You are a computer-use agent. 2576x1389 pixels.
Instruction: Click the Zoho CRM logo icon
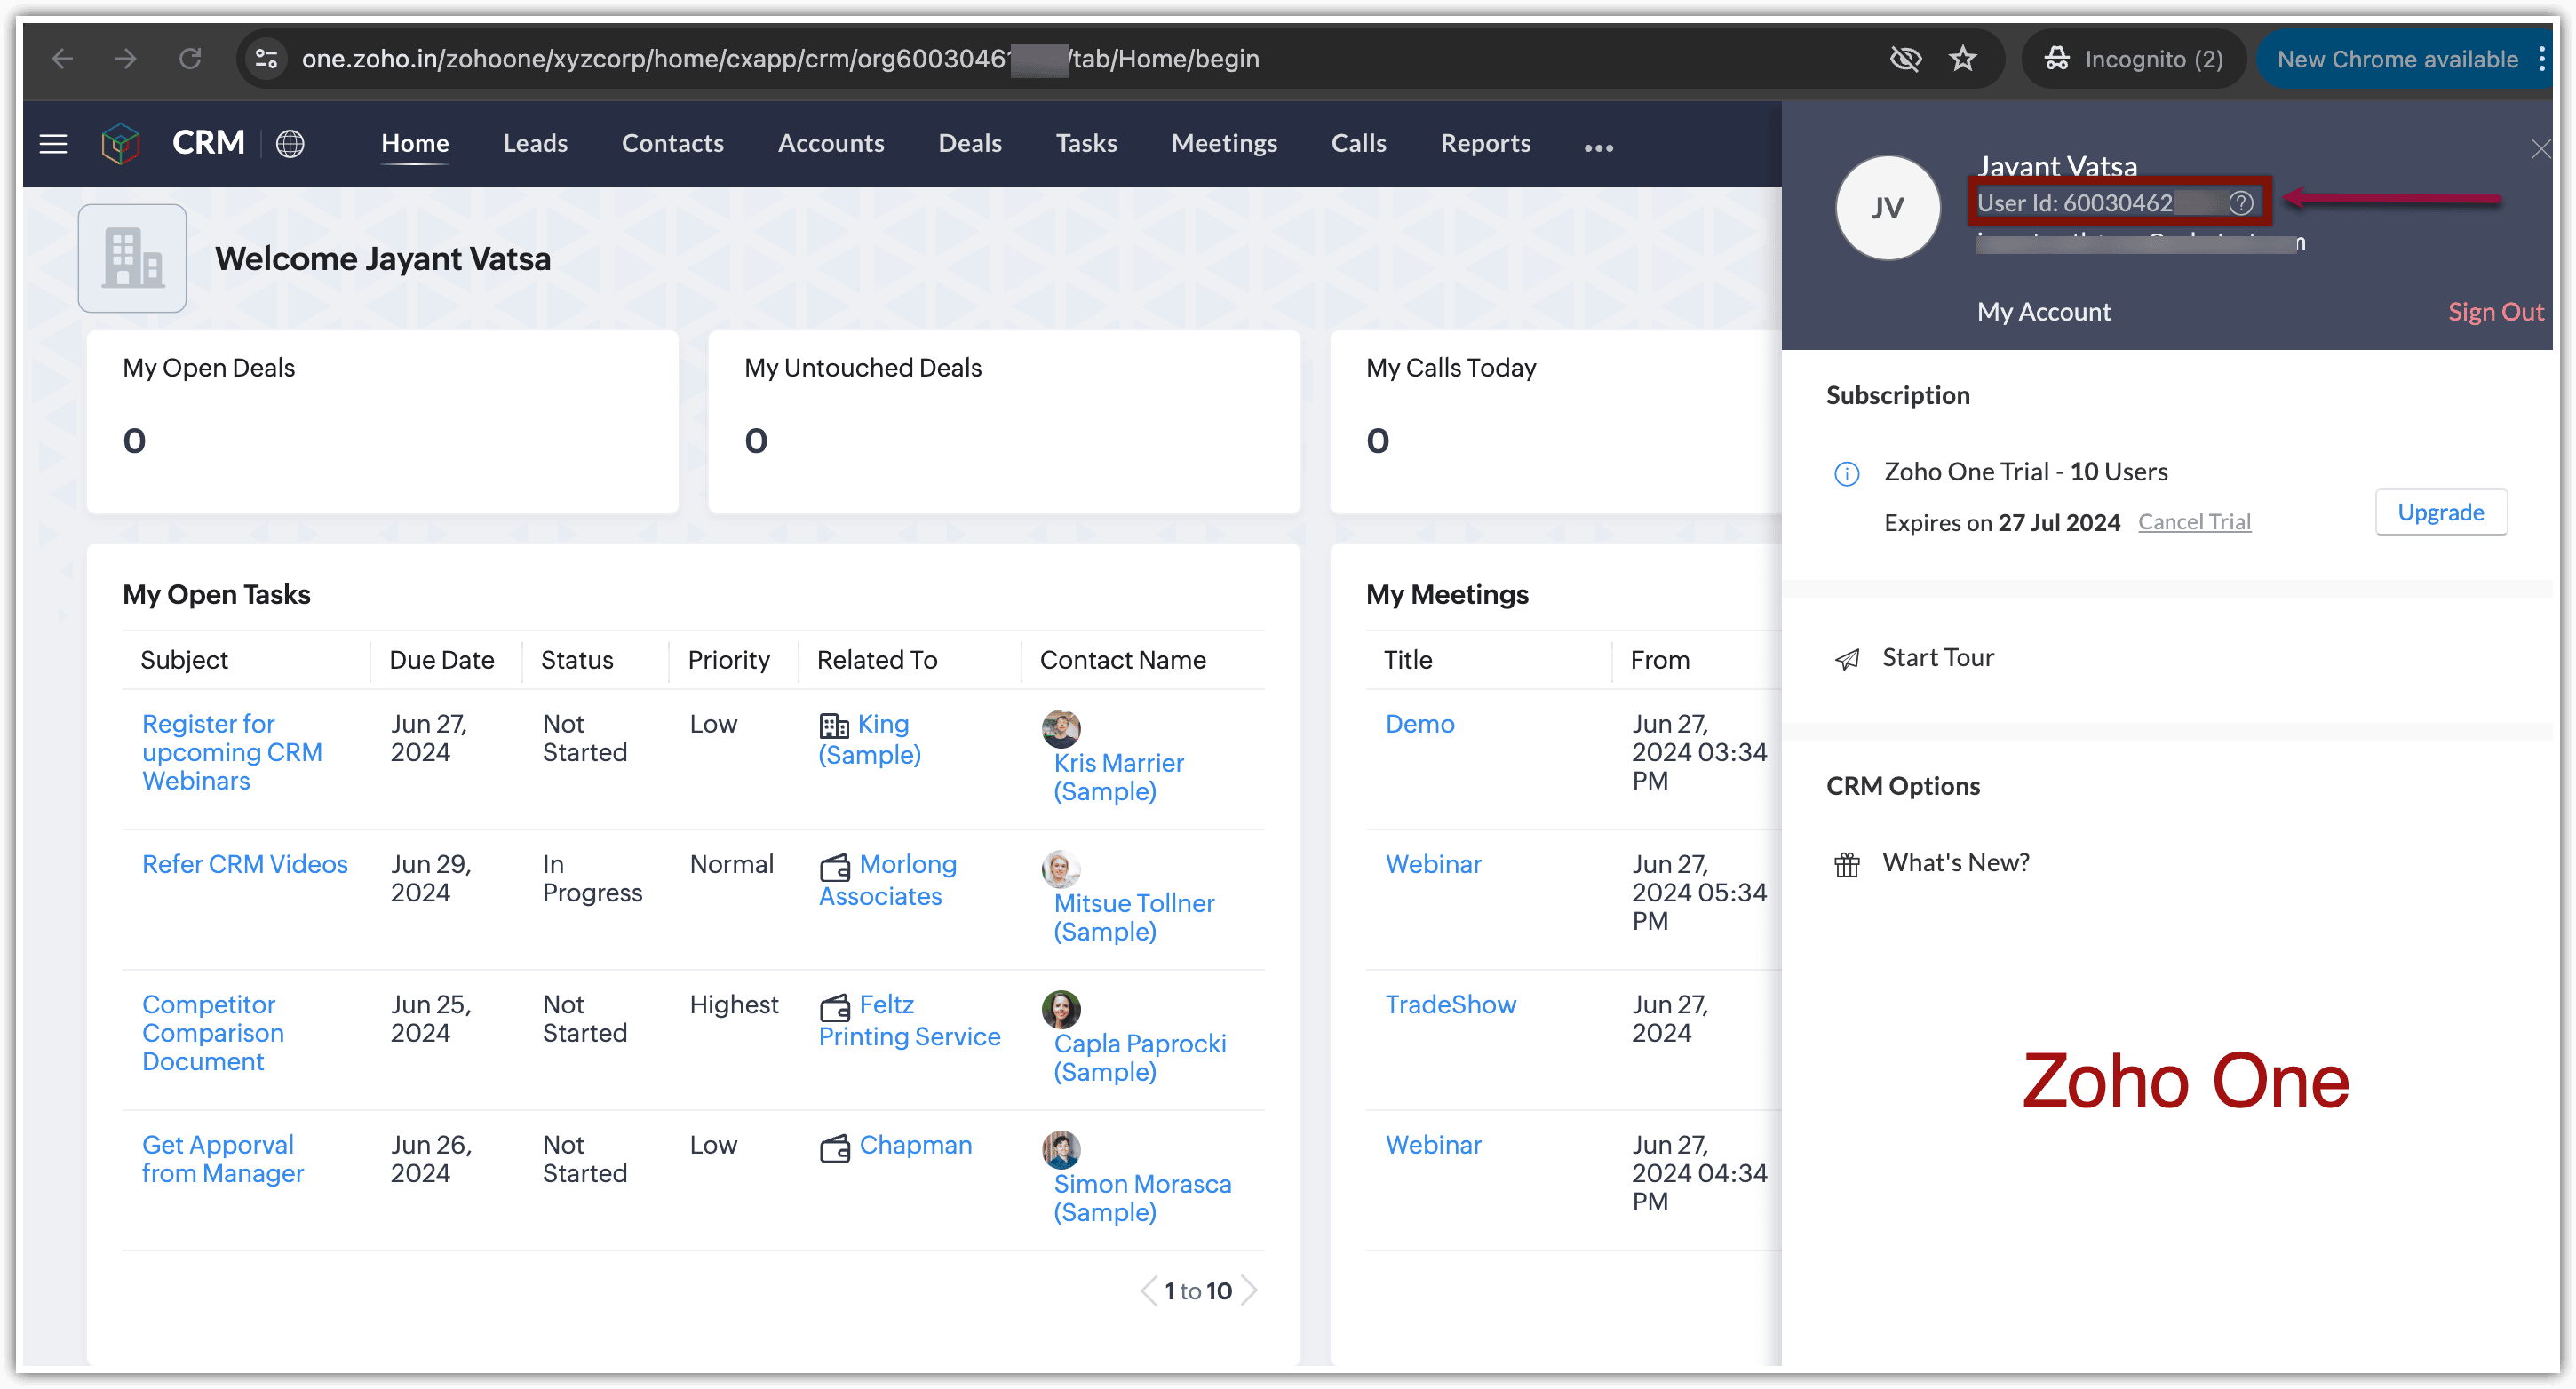pyautogui.click(x=120, y=144)
